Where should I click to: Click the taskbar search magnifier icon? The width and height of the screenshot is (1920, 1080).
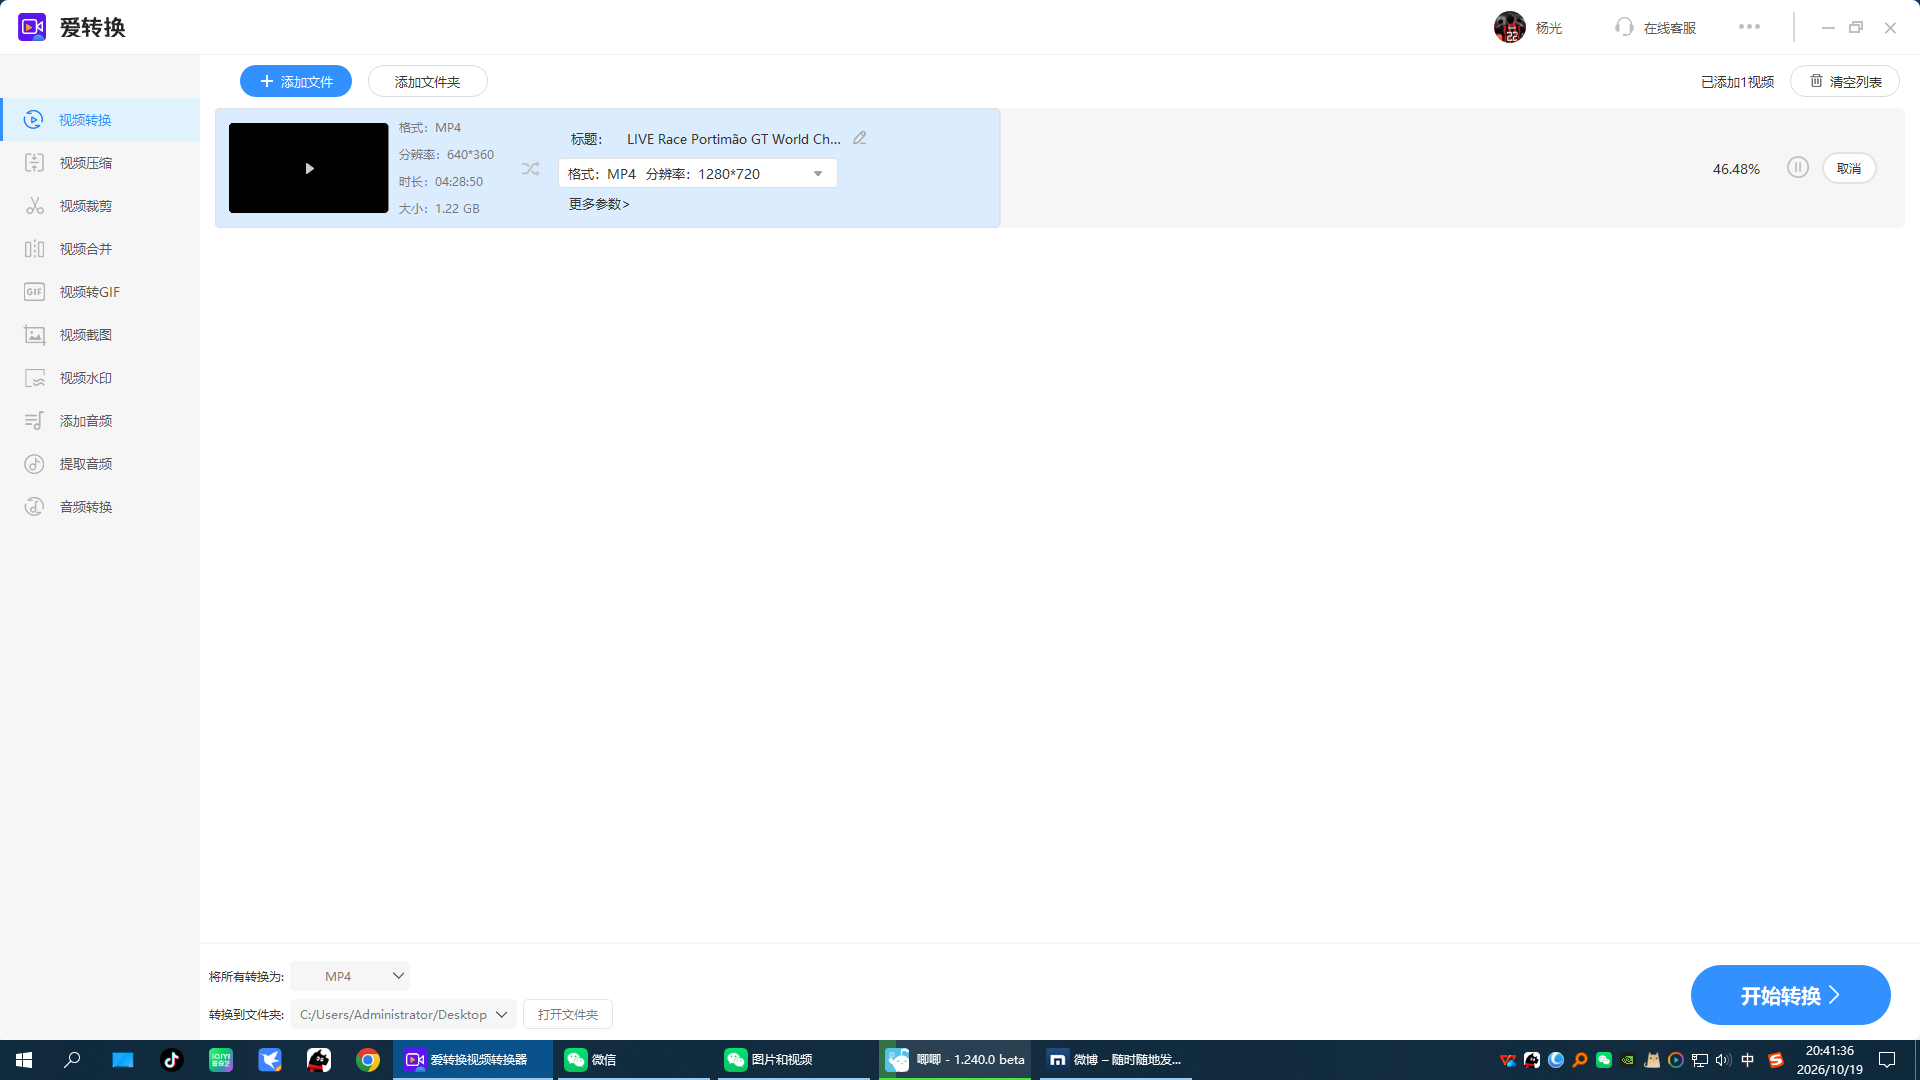point(72,1060)
